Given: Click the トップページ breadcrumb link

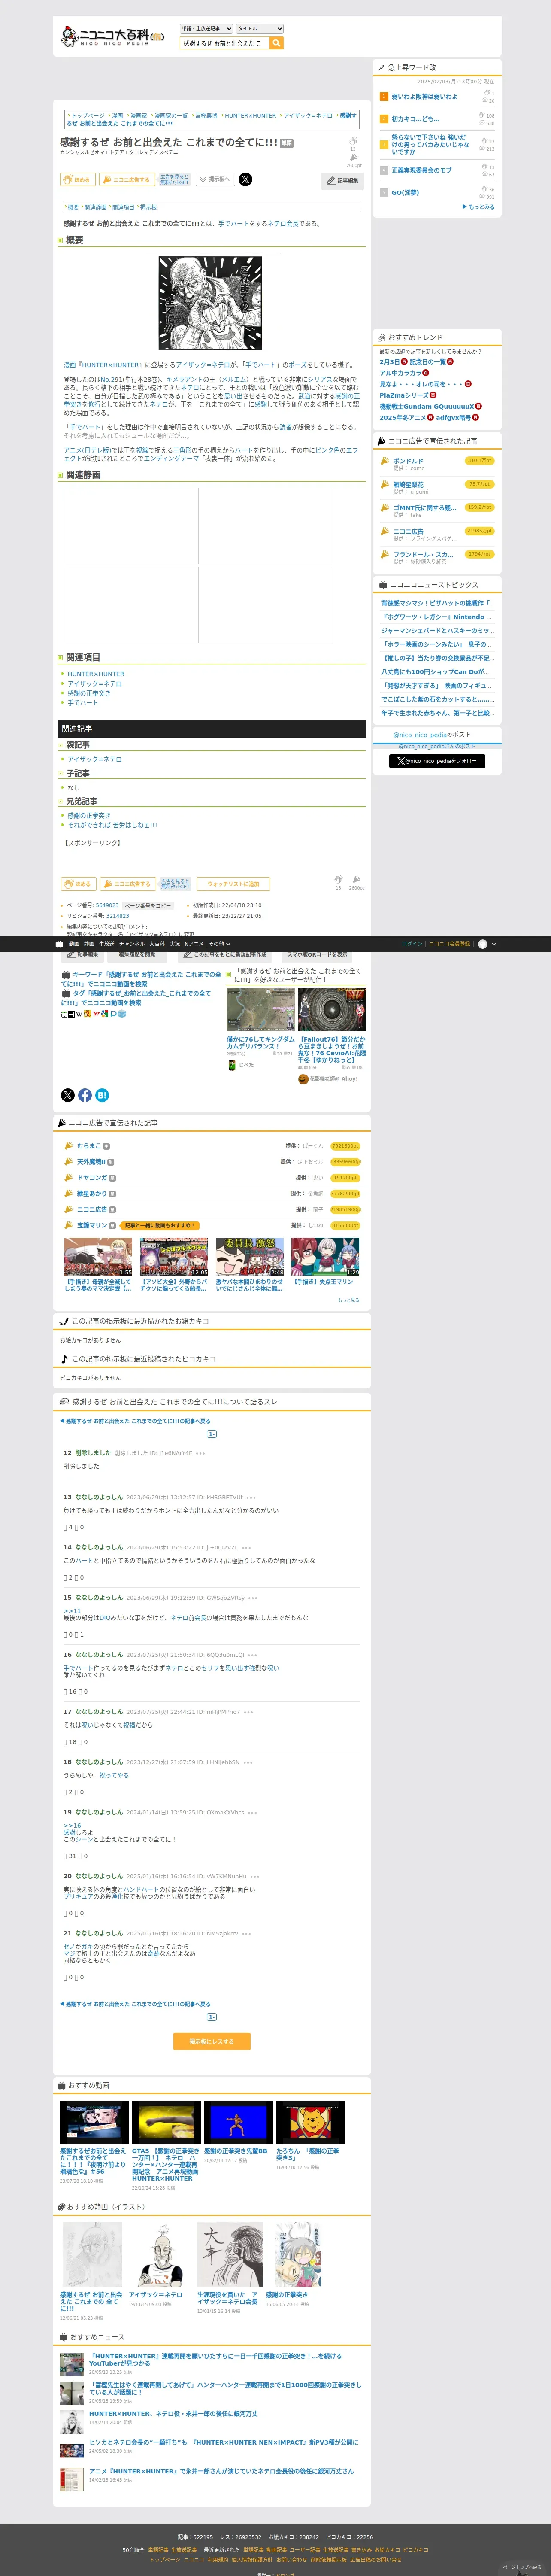Looking at the screenshot, I should tap(87, 116).
